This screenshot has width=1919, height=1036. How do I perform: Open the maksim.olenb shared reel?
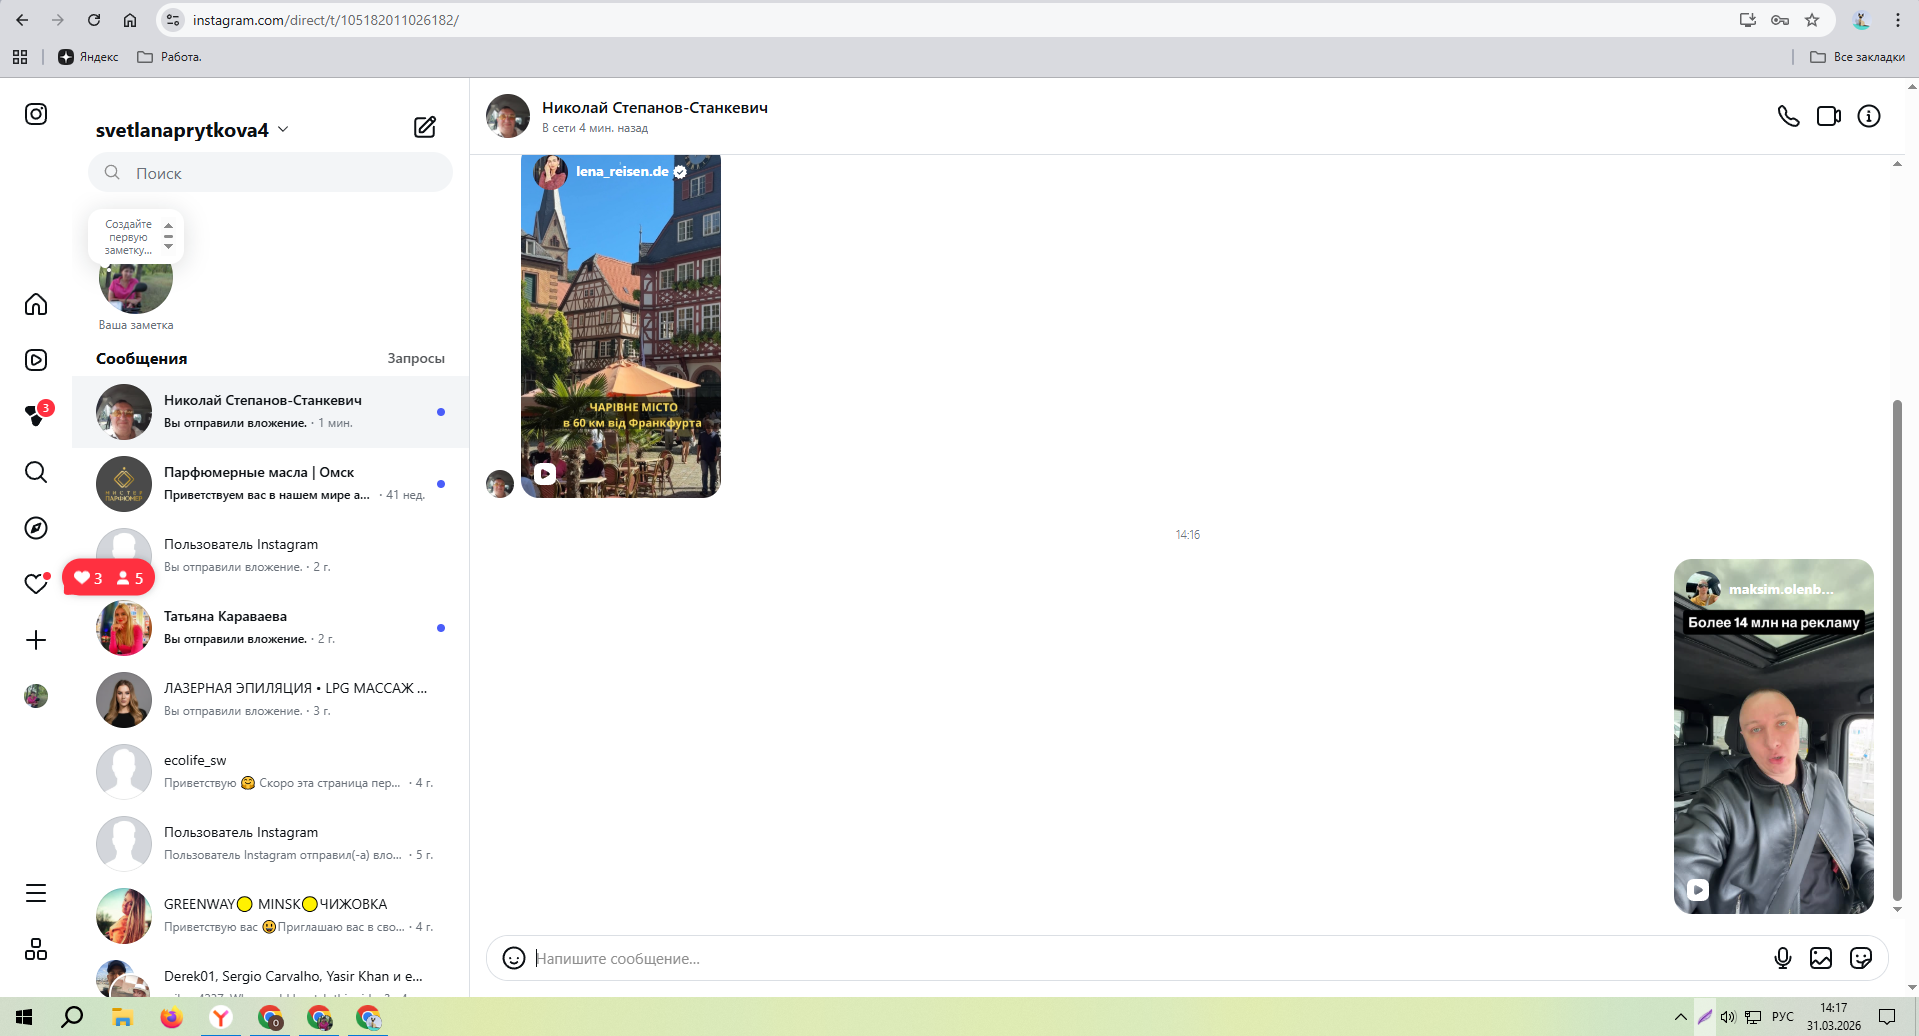pos(1774,736)
